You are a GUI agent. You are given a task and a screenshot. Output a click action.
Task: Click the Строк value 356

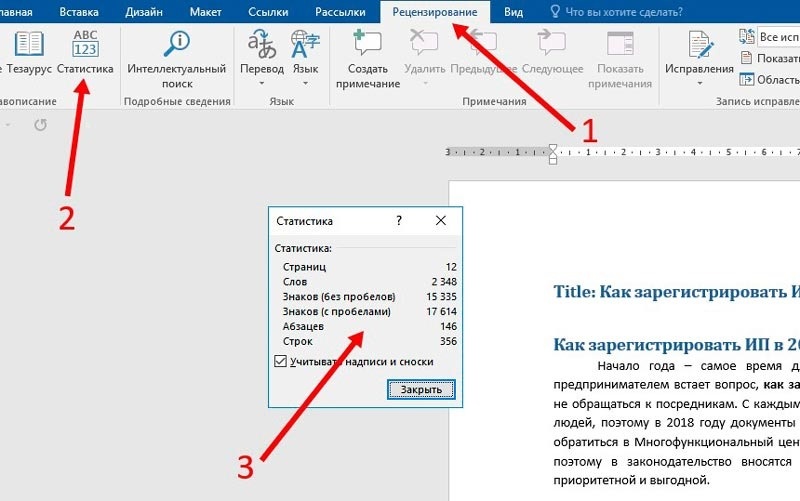pos(448,341)
